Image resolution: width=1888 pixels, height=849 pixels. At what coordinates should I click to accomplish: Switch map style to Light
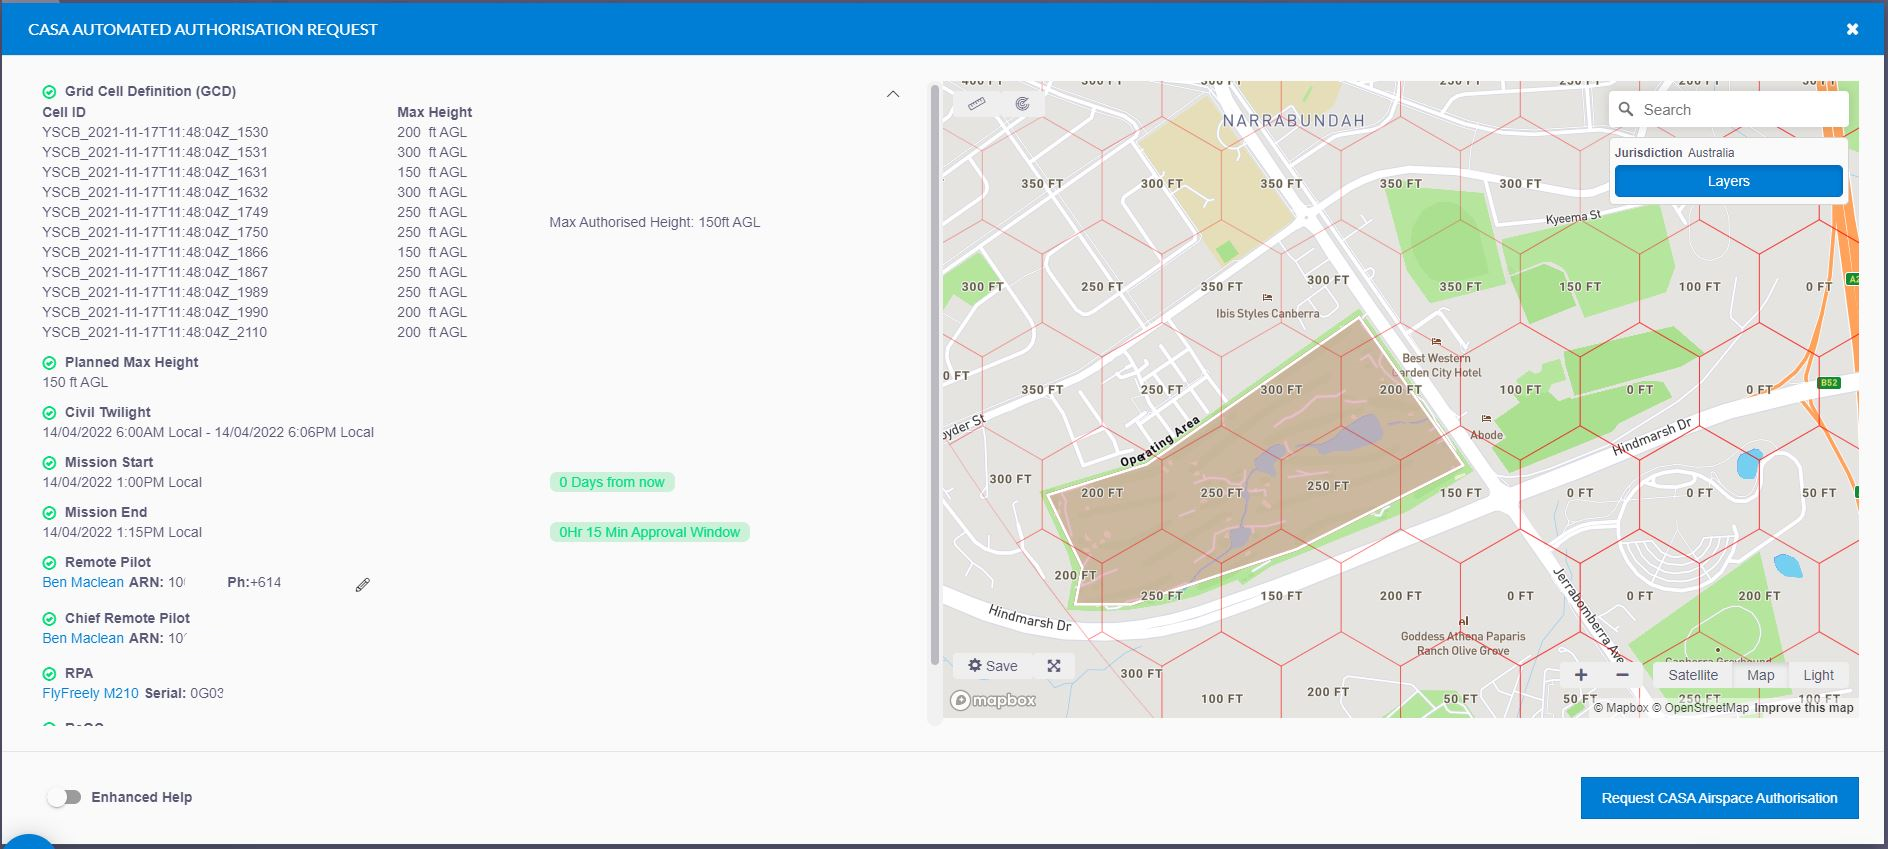pos(1818,675)
